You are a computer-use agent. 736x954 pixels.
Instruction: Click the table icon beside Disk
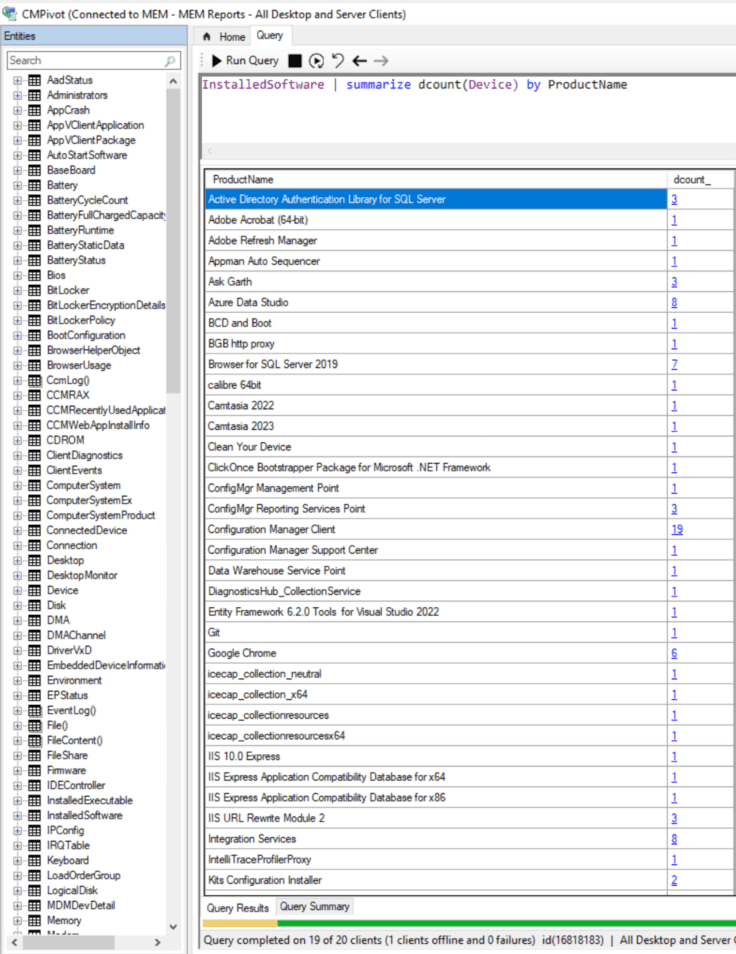click(x=35, y=605)
